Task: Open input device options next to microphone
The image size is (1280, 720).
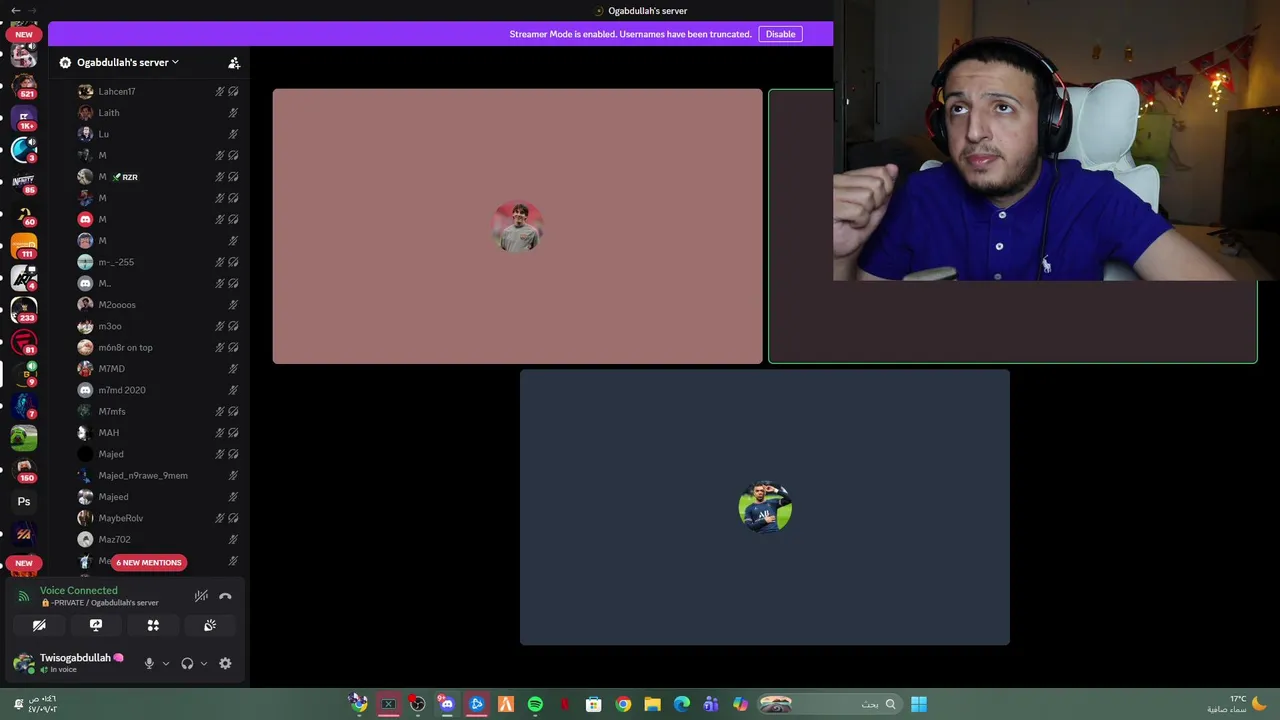Action: (x=165, y=663)
